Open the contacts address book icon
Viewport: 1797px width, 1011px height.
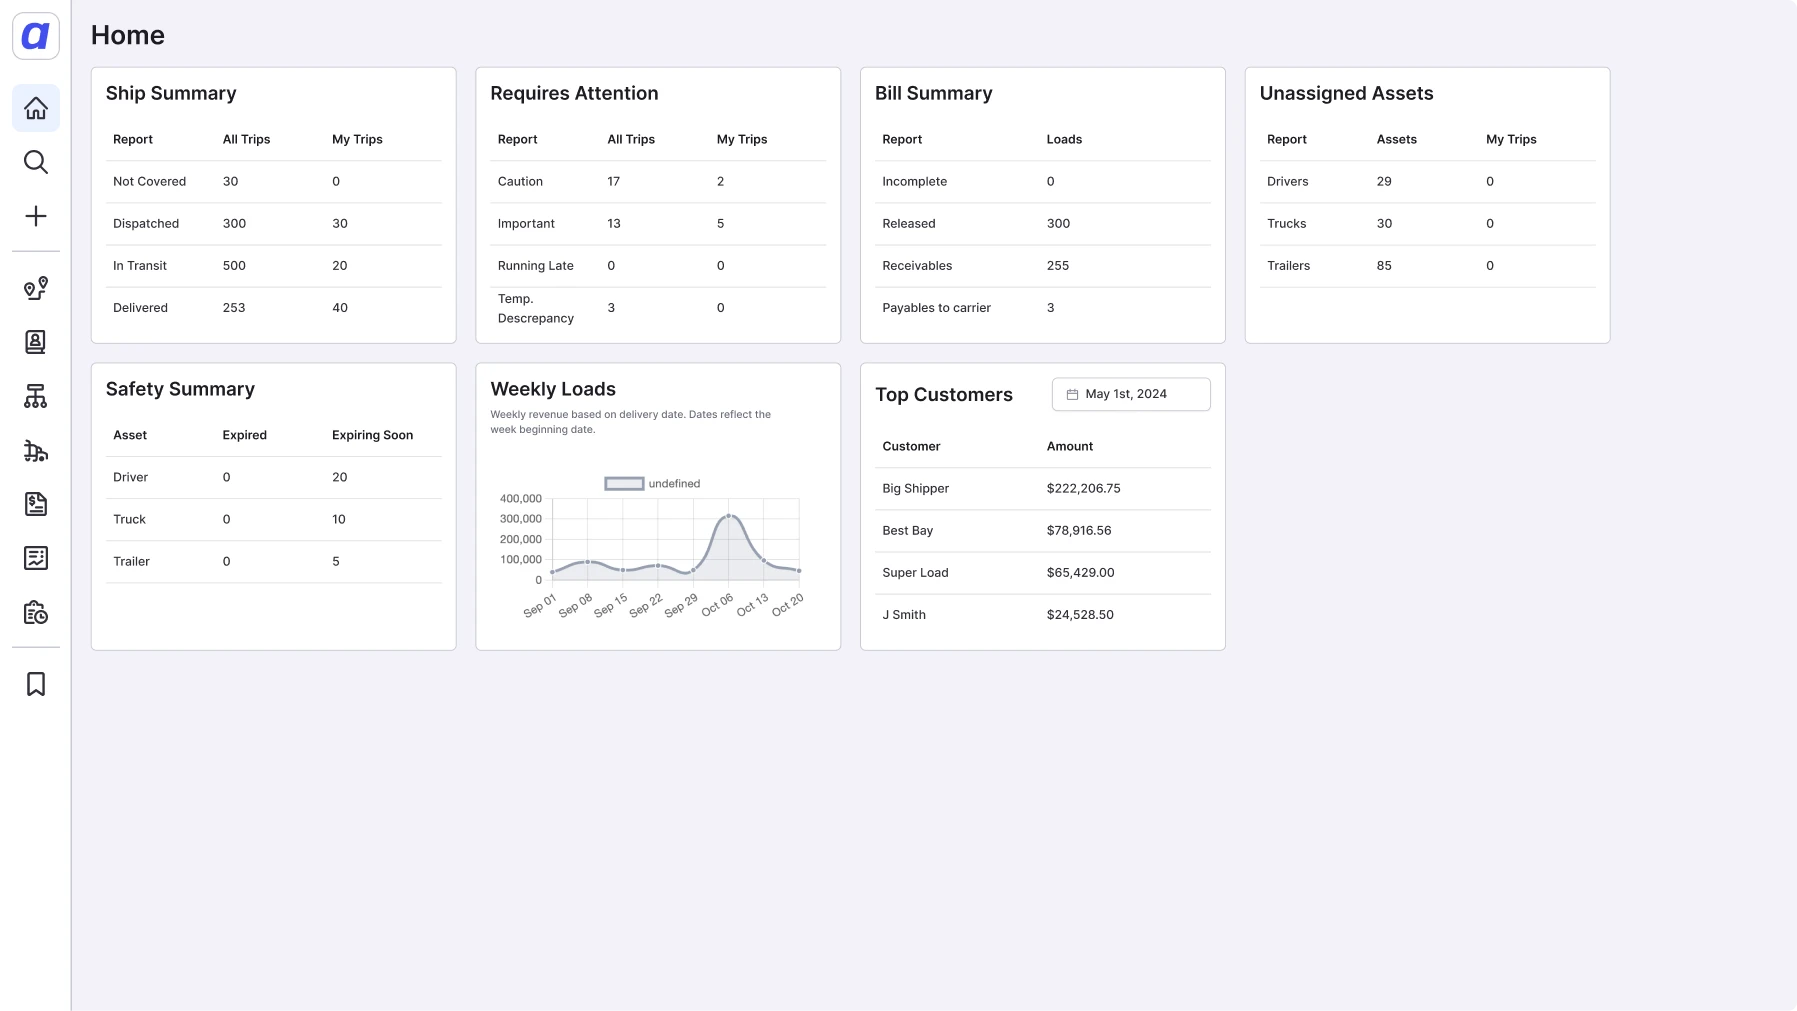pyautogui.click(x=36, y=342)
